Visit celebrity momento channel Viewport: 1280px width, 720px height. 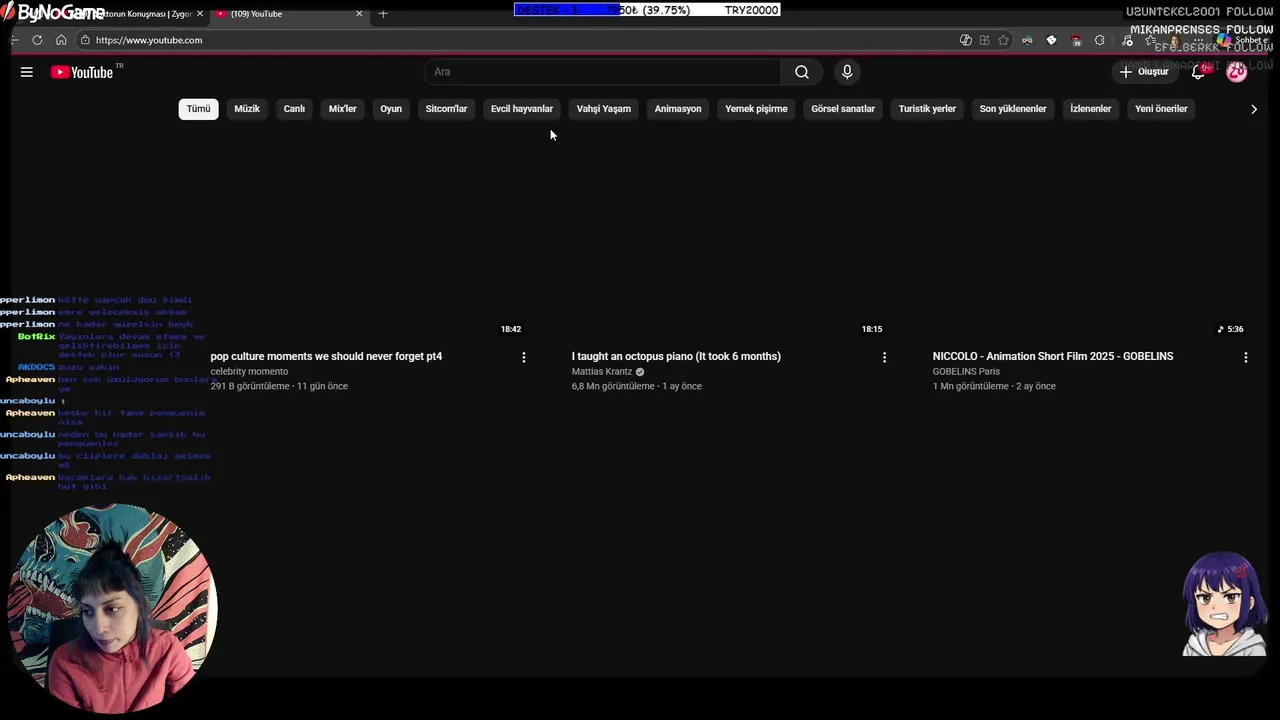click(249, 372)
